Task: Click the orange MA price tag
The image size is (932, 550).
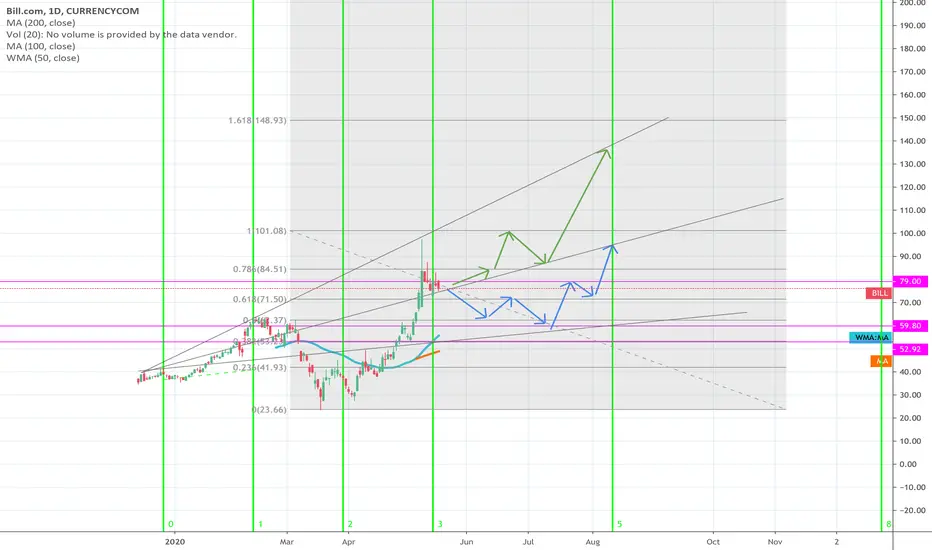Action: tap(881, 361)
